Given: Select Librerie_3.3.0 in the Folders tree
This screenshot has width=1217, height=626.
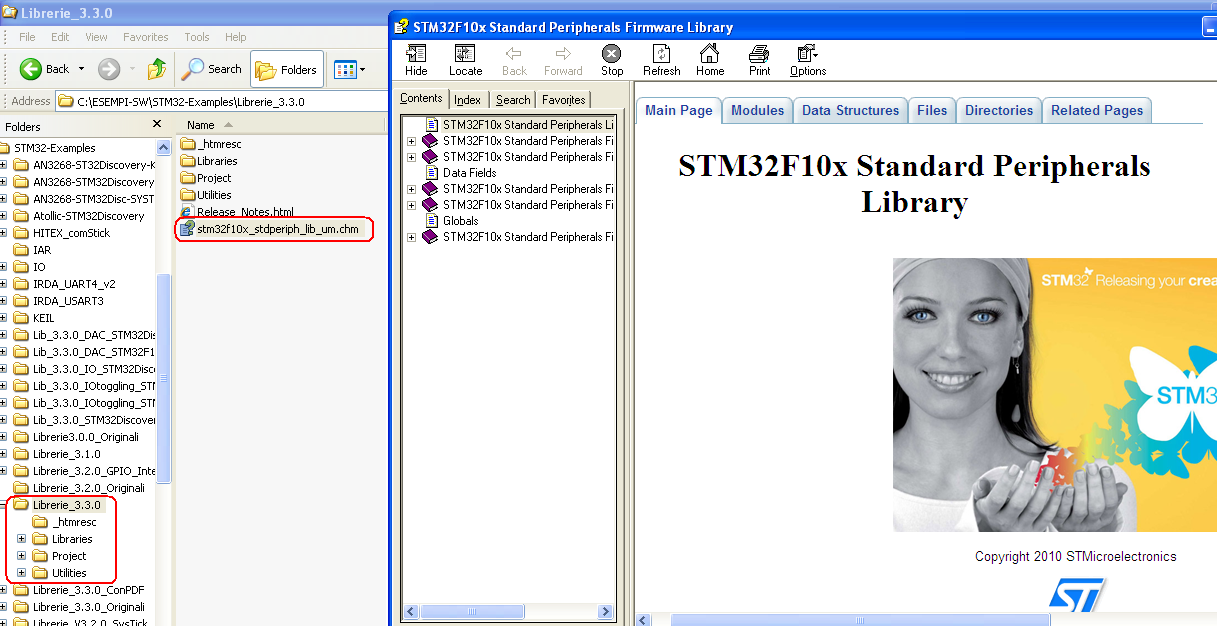Looking at the screenshot, I should point(66,505).
